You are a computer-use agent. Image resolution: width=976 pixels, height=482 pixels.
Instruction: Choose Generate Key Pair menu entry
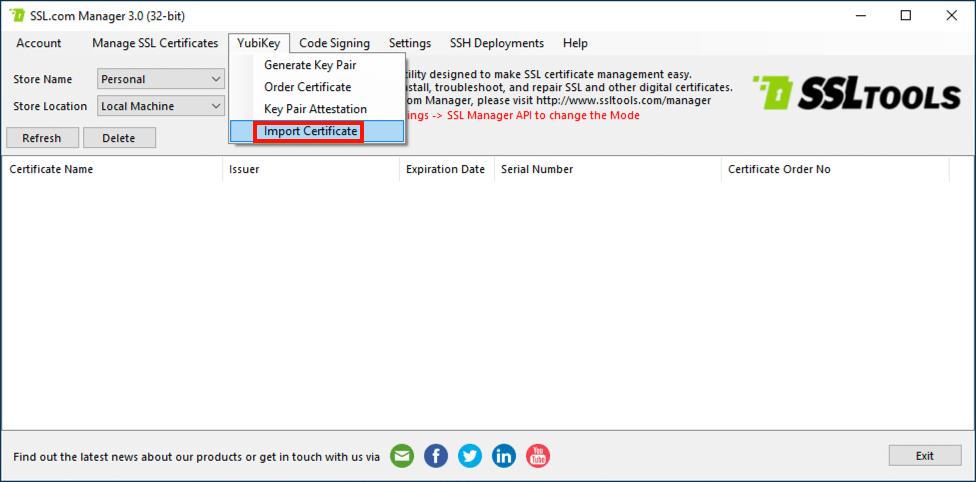coord(310,65)
